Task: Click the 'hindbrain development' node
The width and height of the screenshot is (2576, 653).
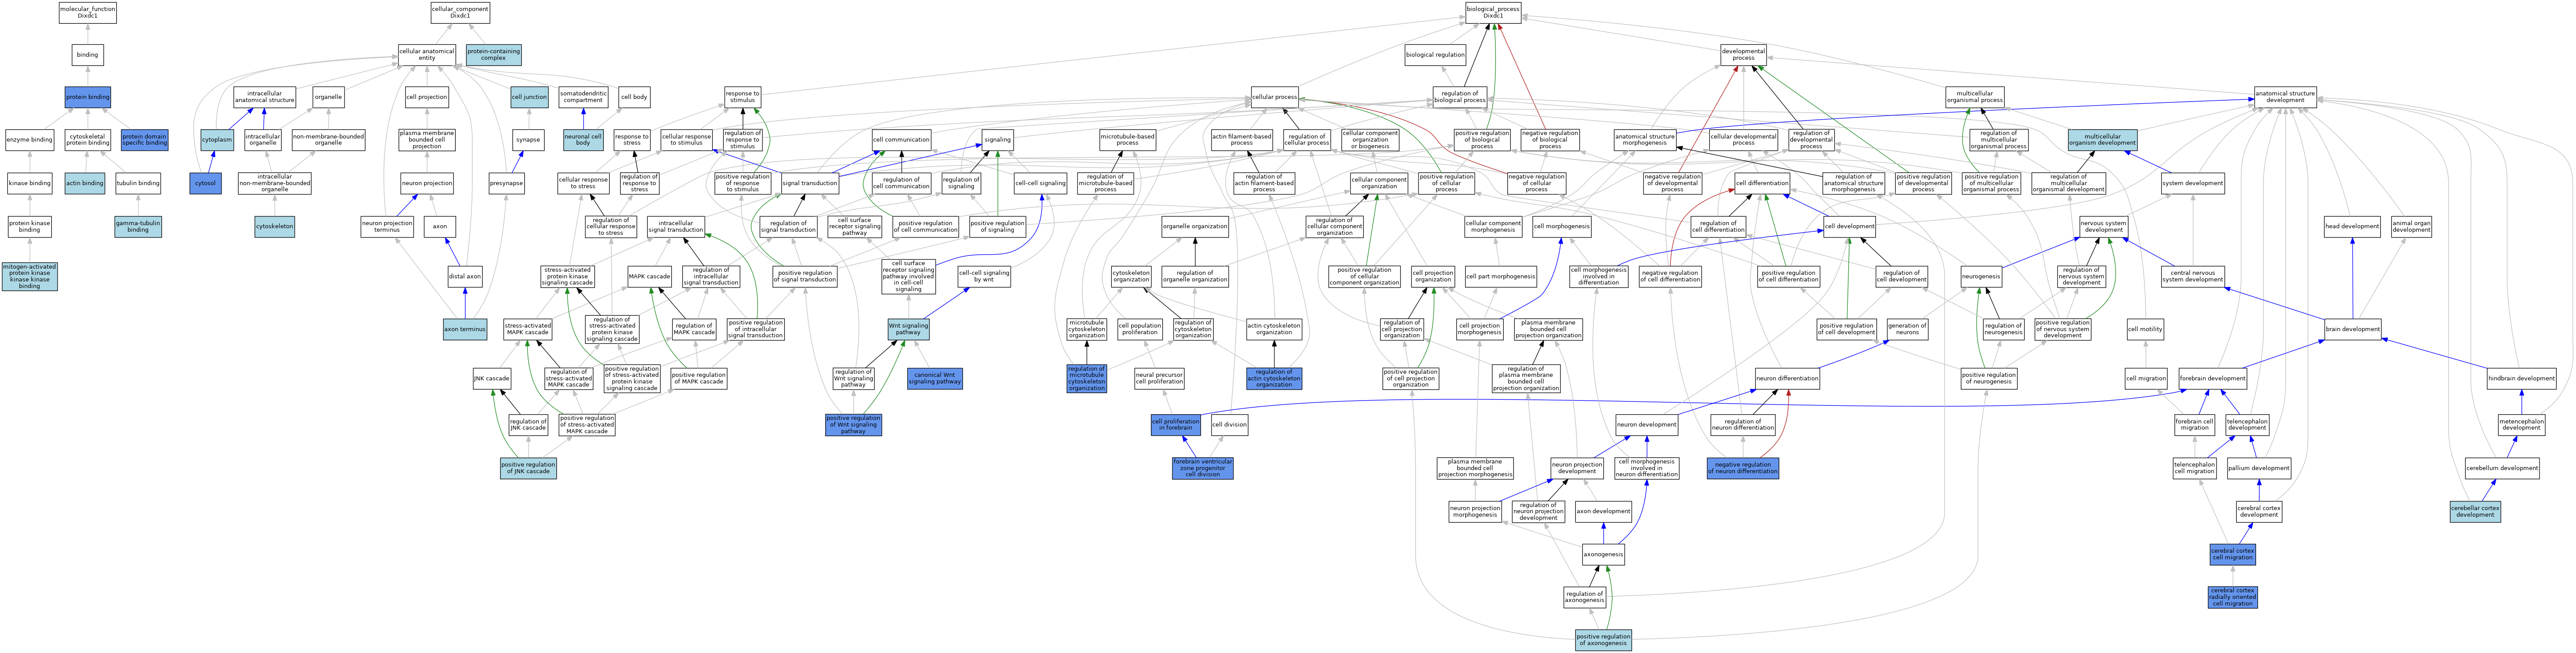Action: 2521,379
